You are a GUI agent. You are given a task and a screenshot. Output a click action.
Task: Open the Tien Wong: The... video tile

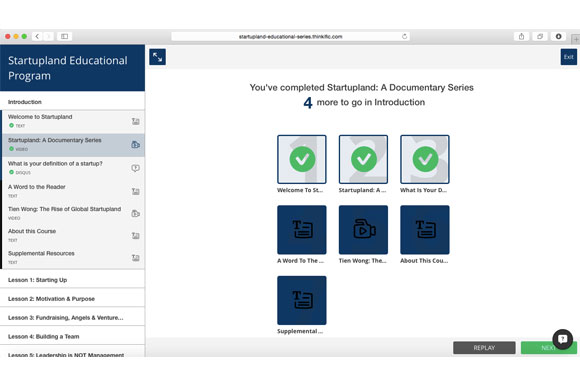363,230
